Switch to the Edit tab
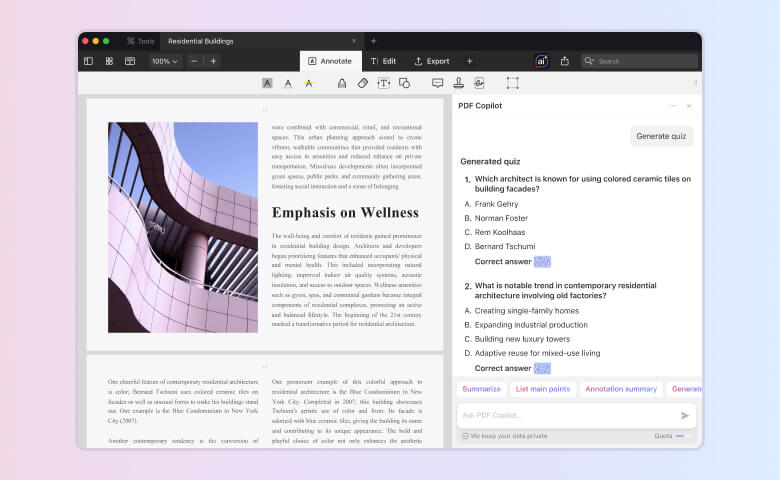780x480 pixels. (383, 61)
